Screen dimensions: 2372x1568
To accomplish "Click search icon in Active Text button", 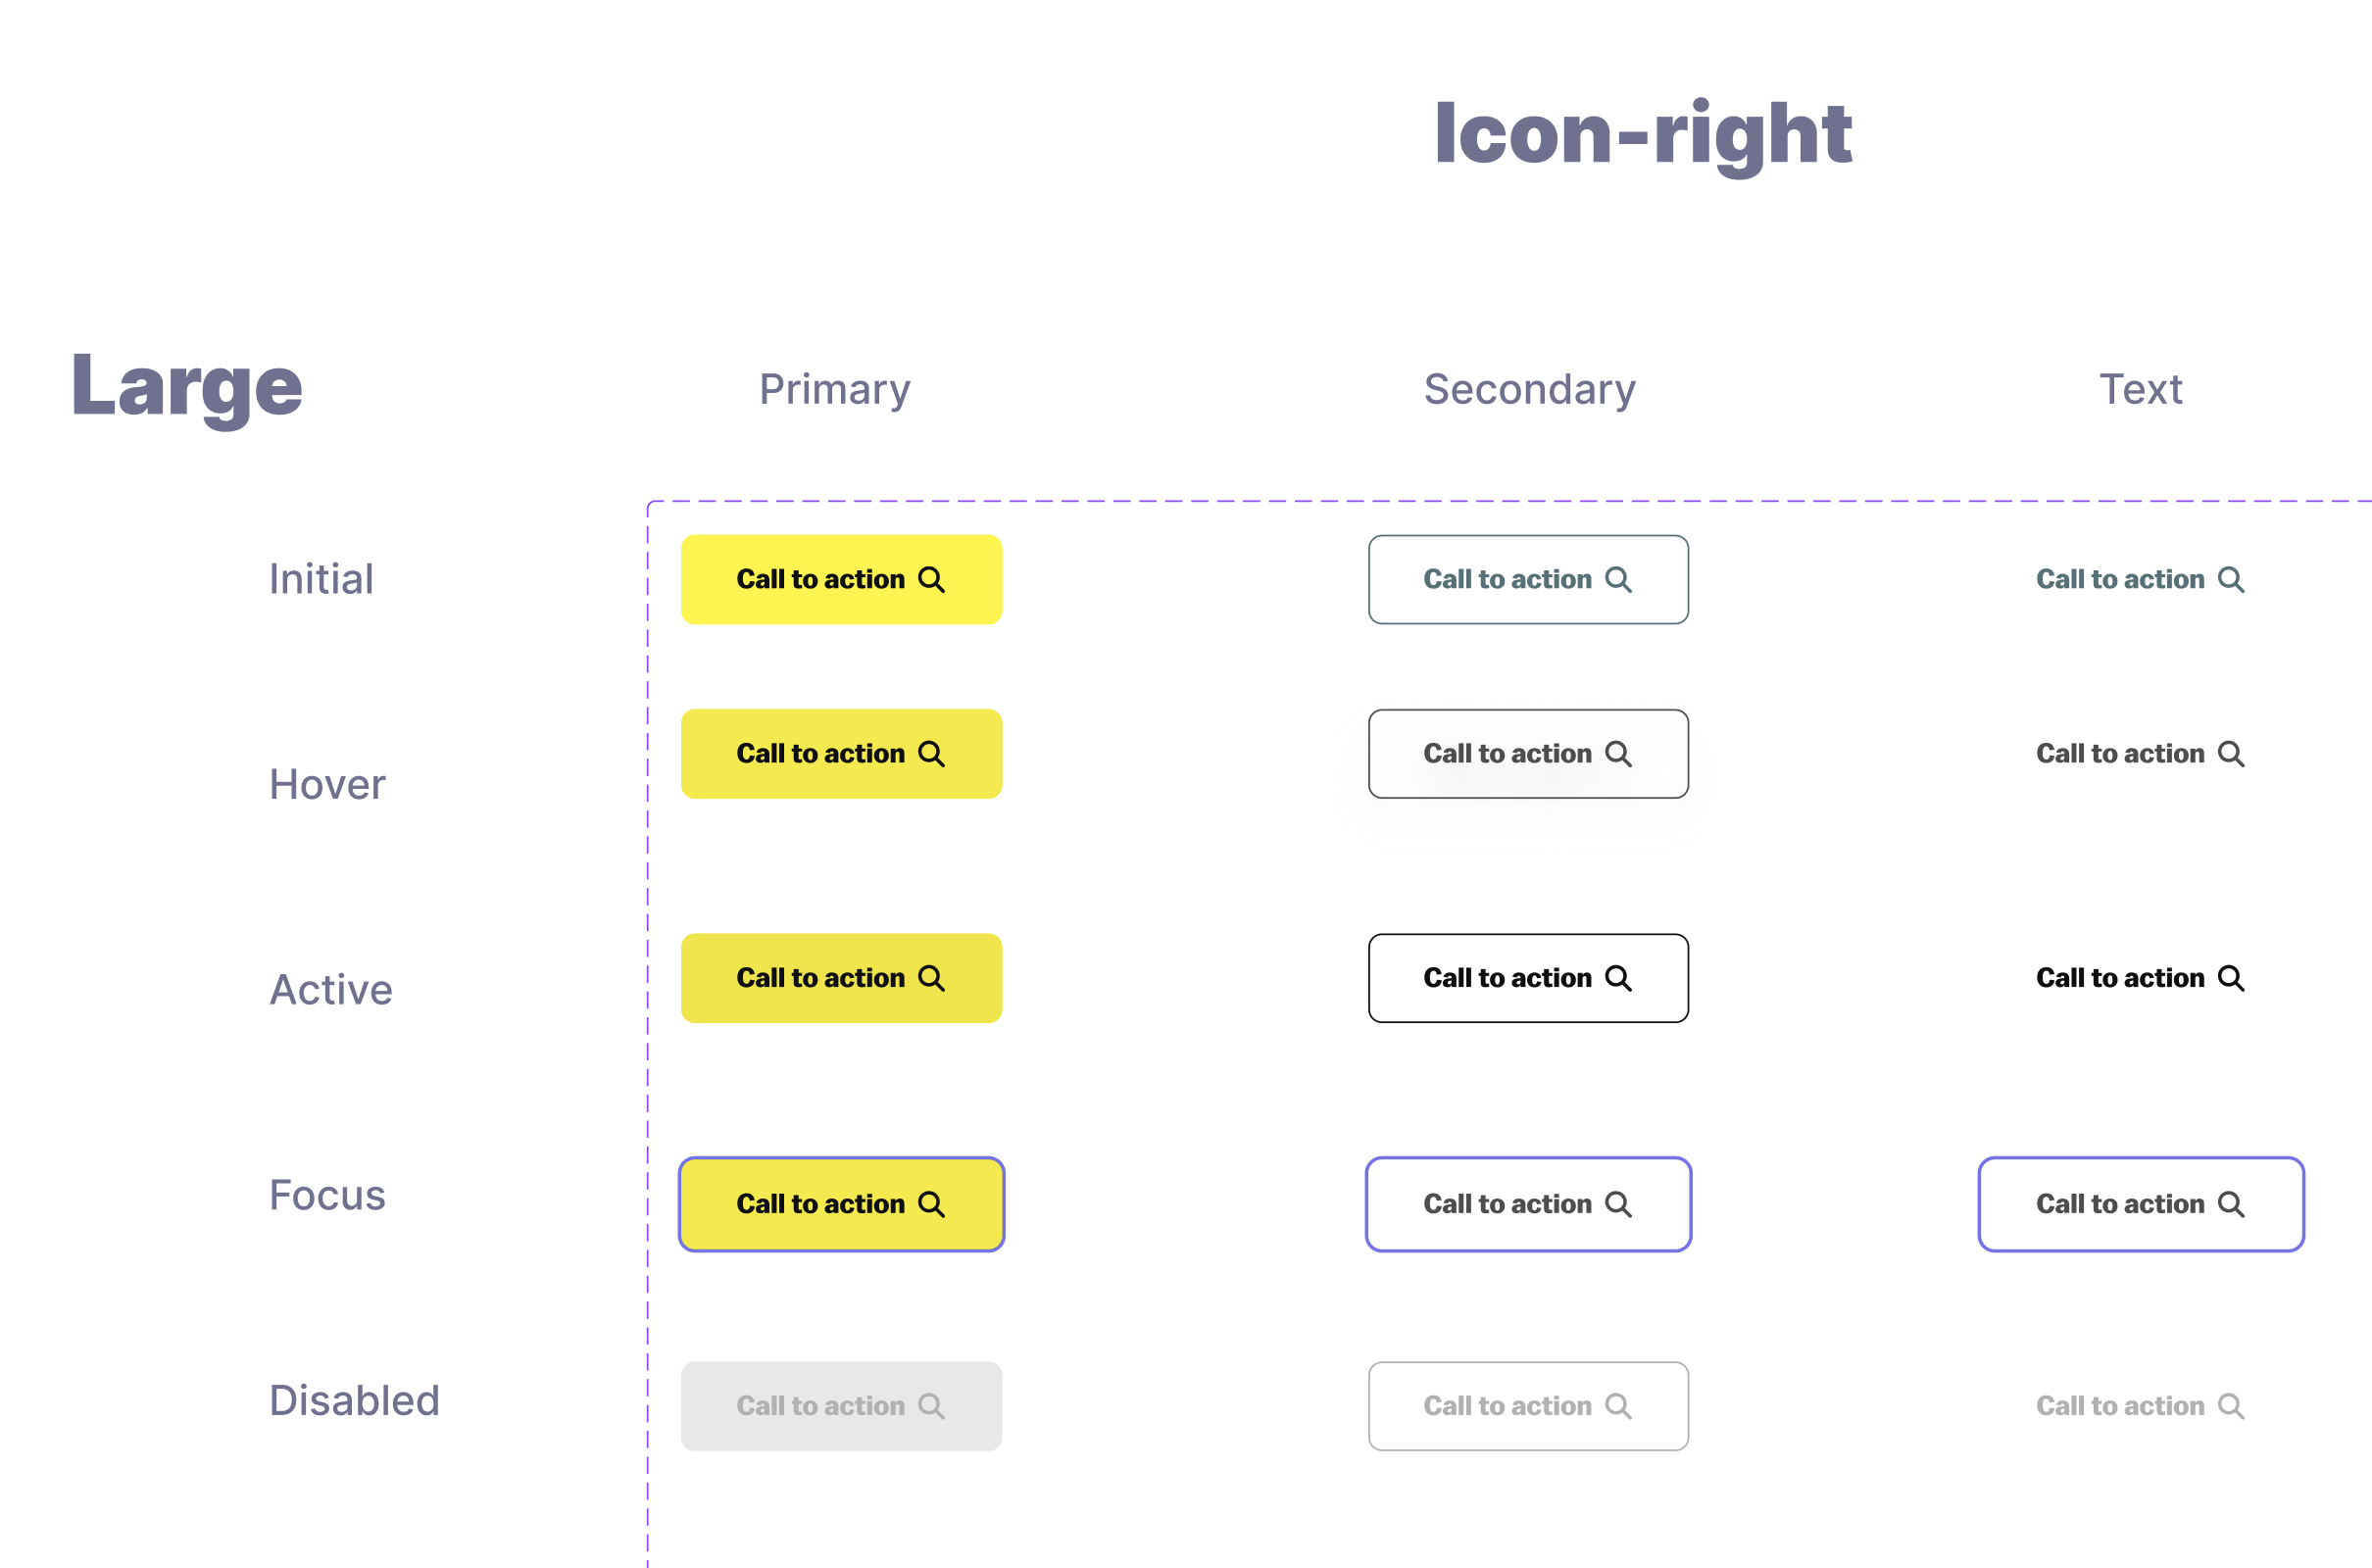I will coord(2231,978).
